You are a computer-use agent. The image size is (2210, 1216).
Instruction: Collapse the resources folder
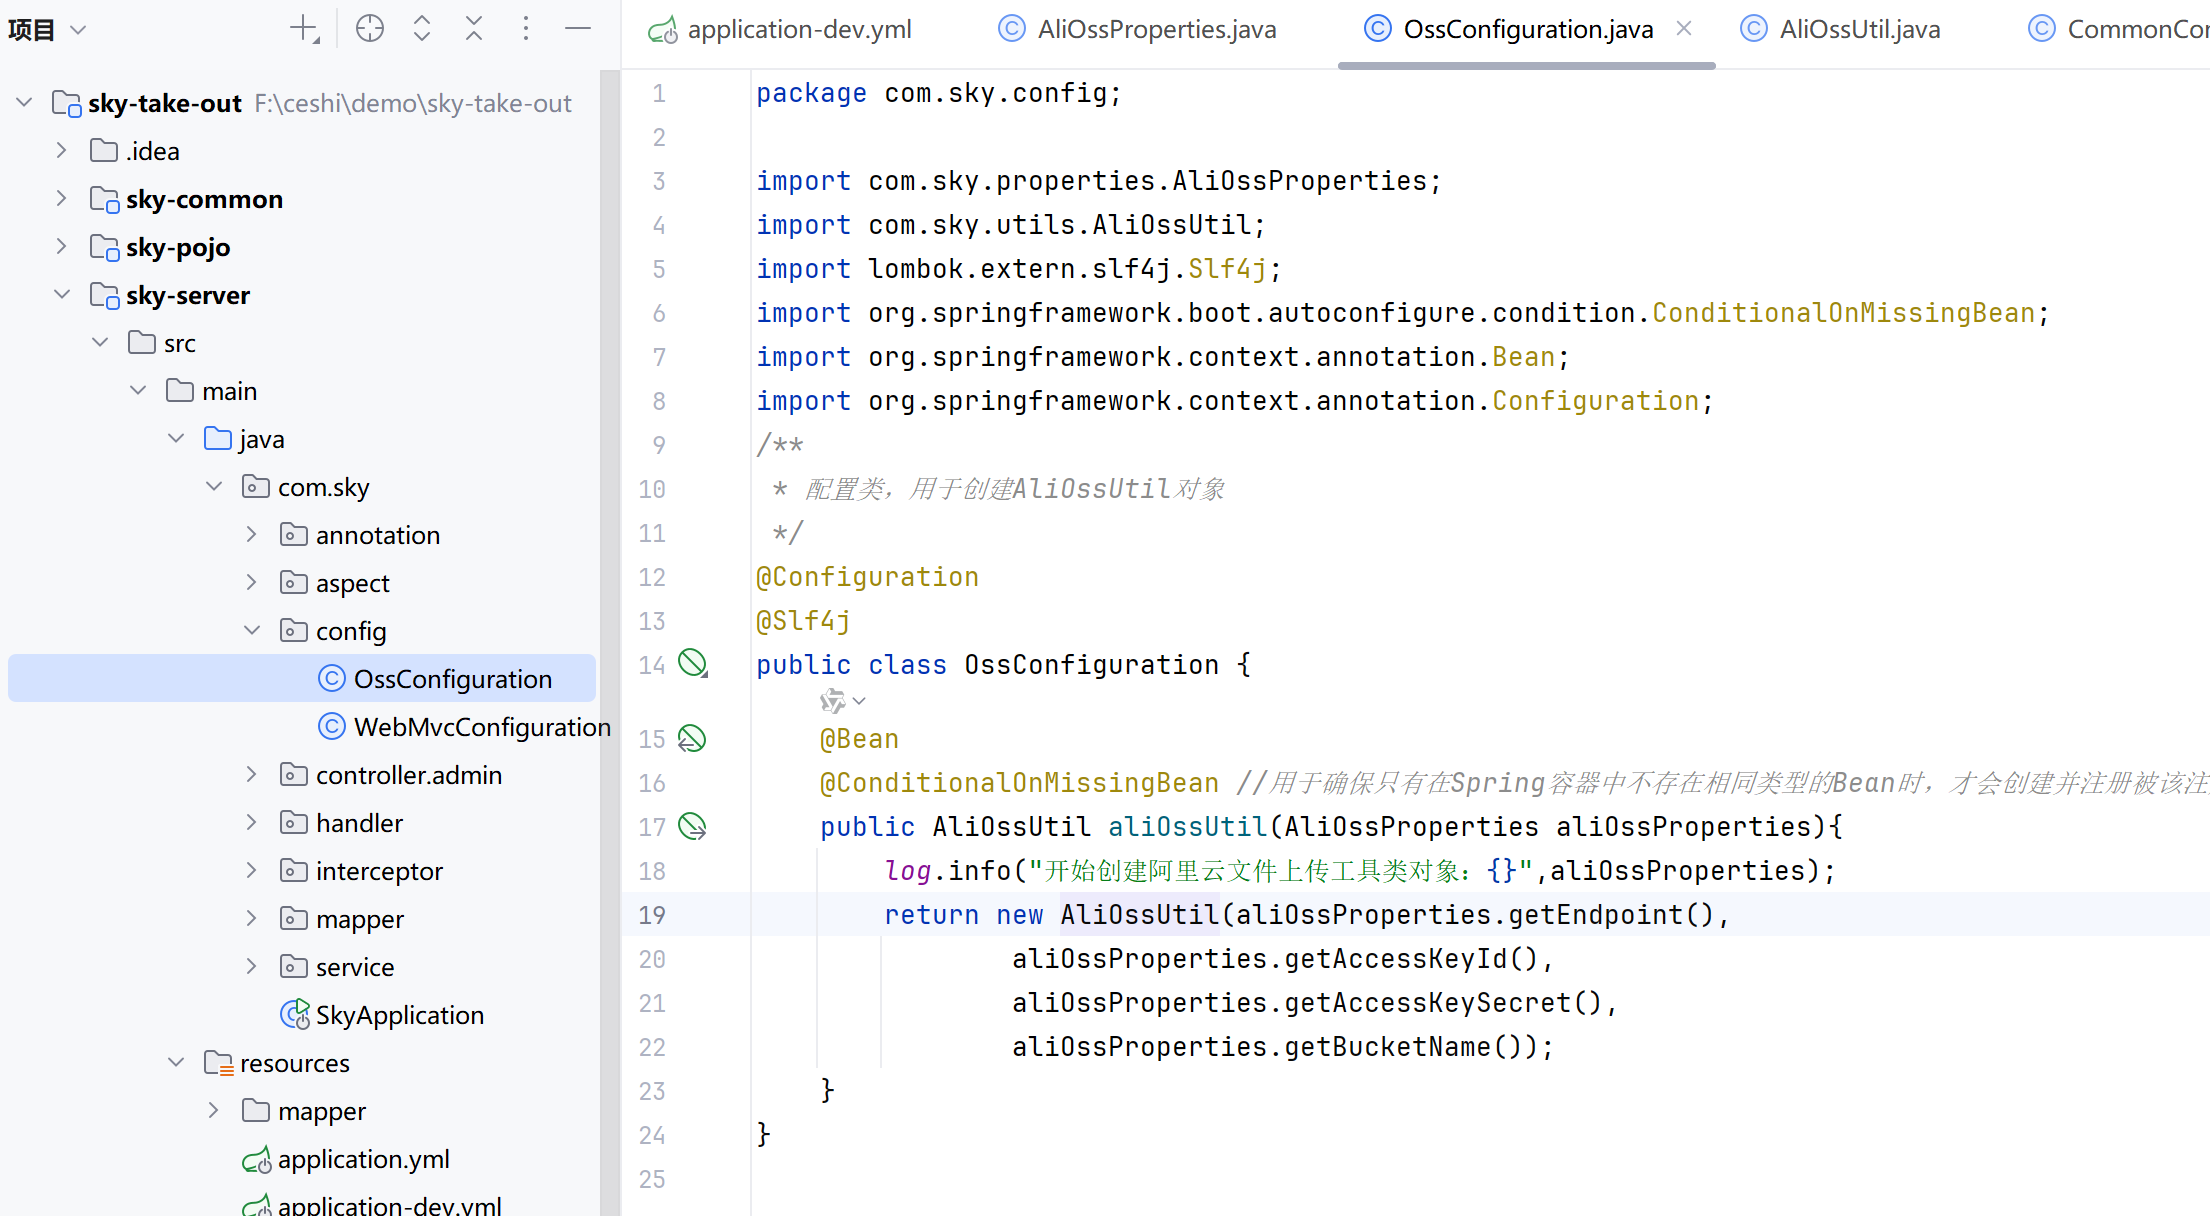tap(176, 1063)
